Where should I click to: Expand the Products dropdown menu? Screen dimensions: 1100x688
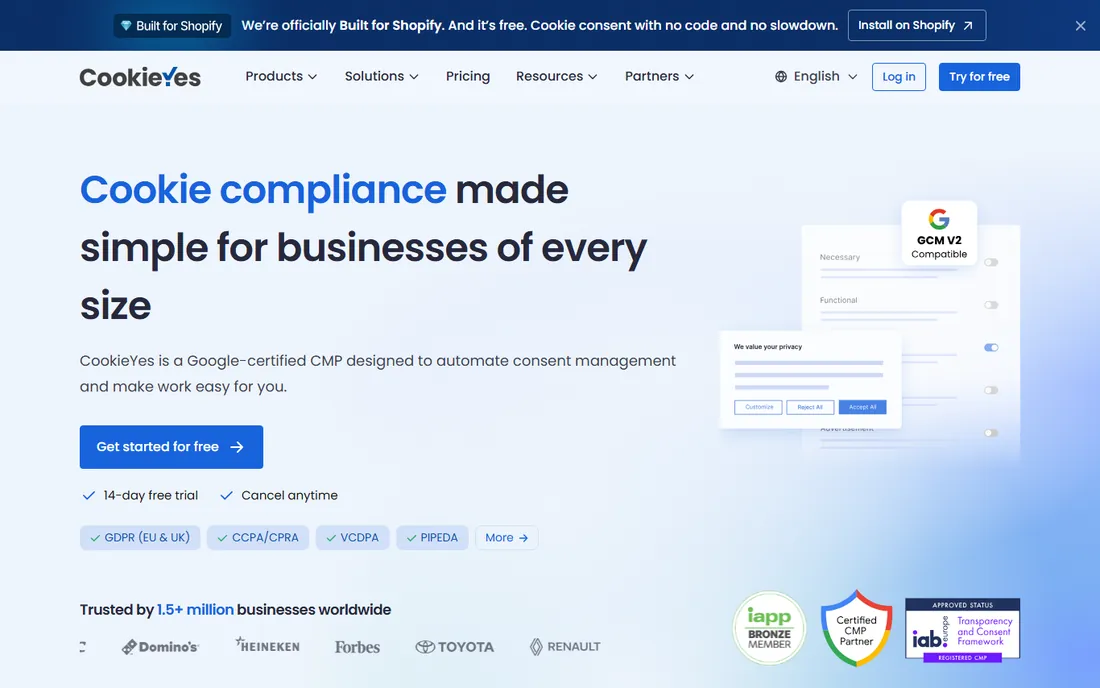click(x=281, y=76)
